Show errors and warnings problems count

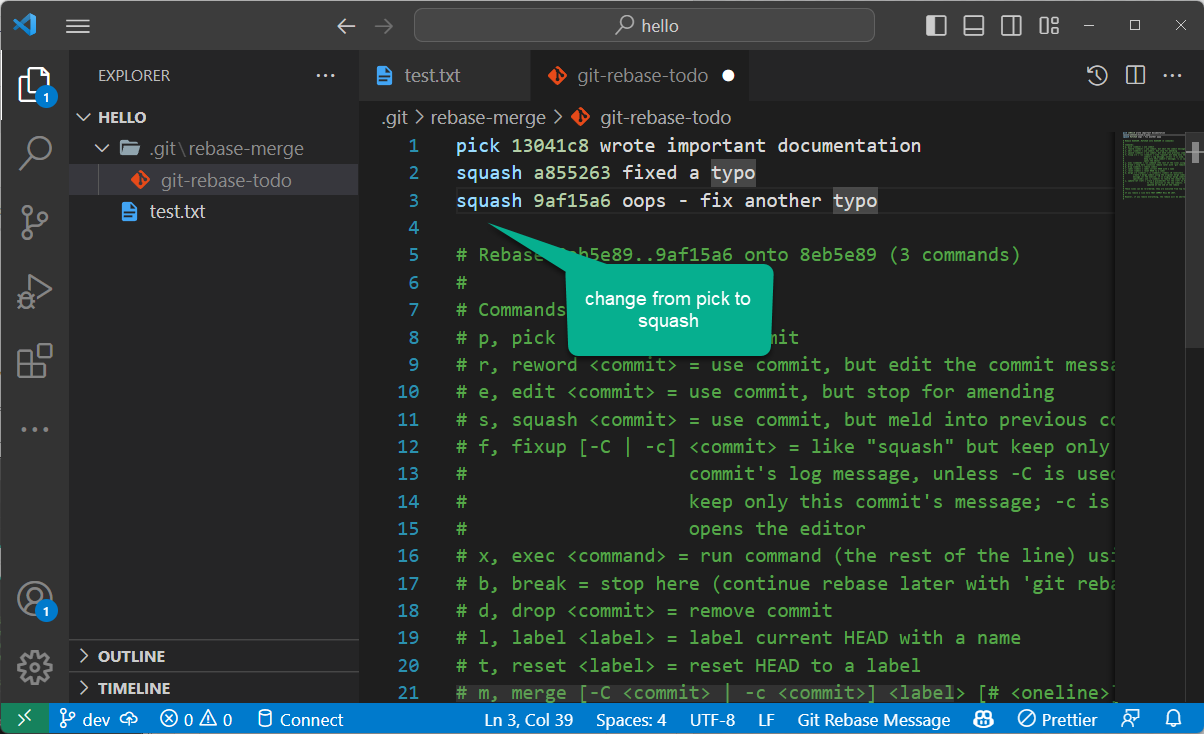[196, 719]
